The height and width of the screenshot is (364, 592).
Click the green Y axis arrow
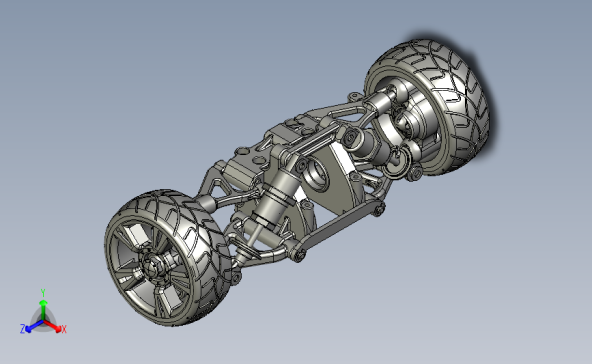click(x=43, y=310)
